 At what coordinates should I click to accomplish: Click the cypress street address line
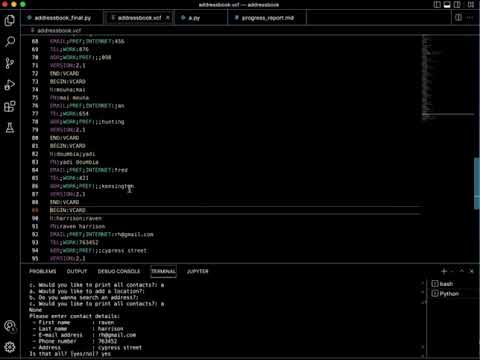click(x=98, y=251)
